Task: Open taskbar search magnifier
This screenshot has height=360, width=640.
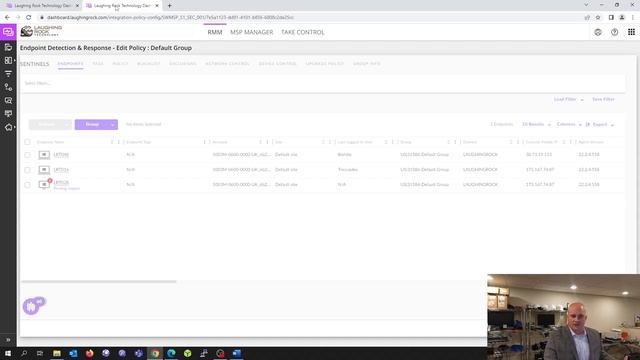Action: (24, 353)
